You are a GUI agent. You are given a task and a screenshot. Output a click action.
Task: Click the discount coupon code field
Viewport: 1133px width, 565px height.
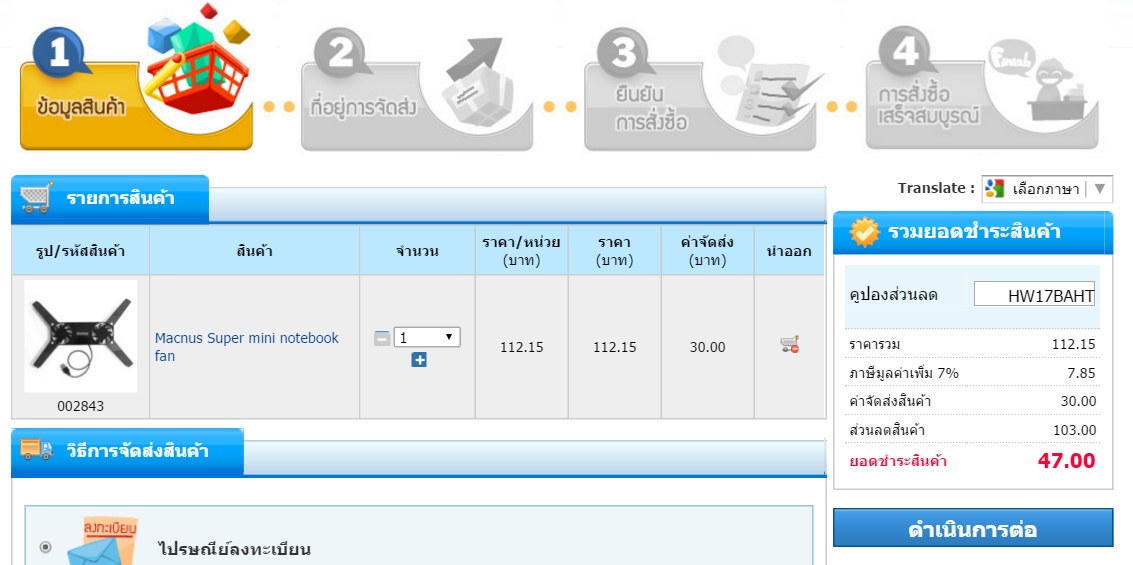point(1035,295)
